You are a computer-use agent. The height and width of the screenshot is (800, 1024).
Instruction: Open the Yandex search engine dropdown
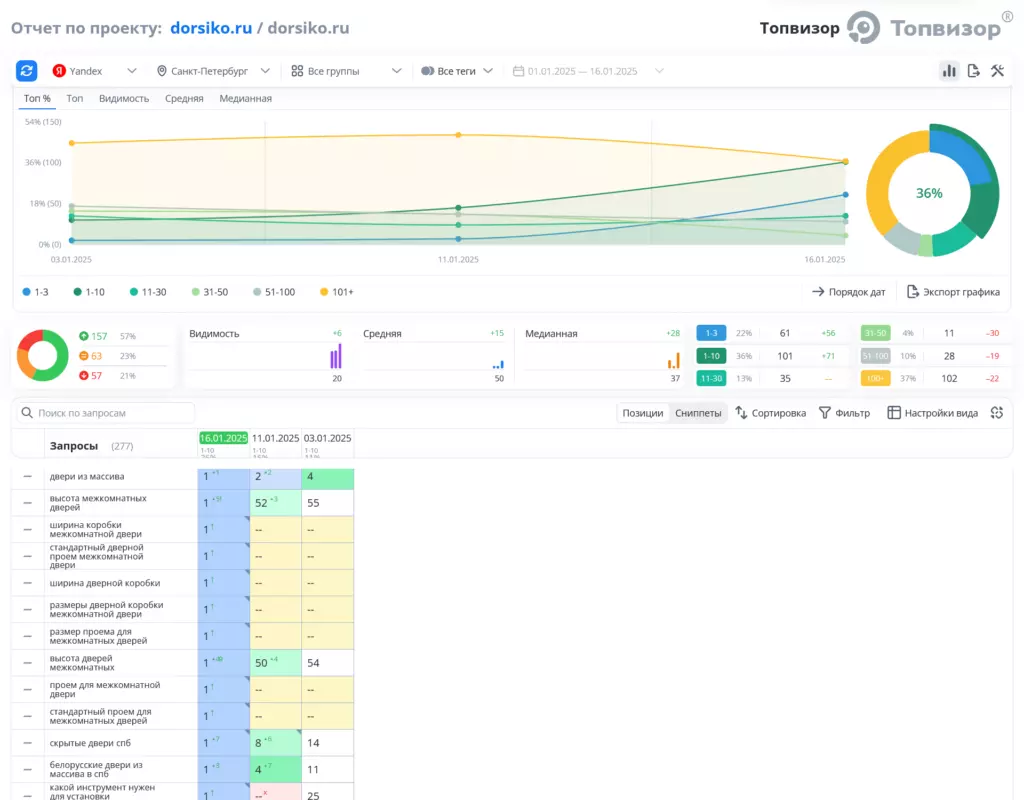[95, 71]
